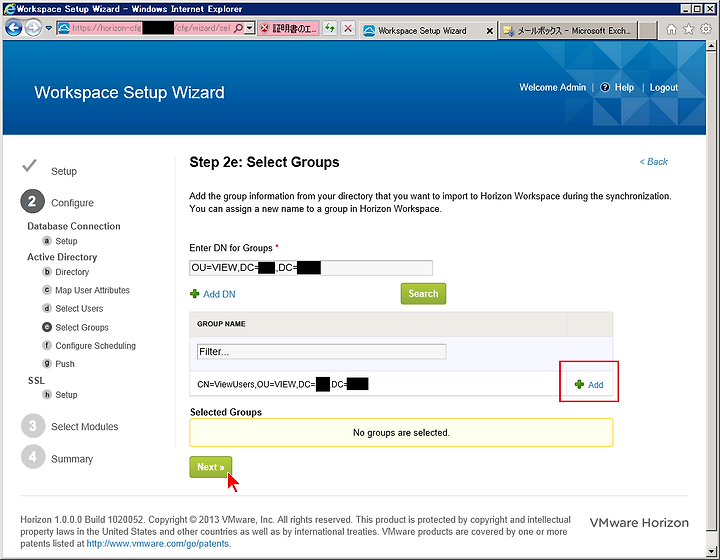This screenshot has height=560, width=720.
Task: Close the Workspace Setup Wizard tab
Action: (x=489, y=31)
